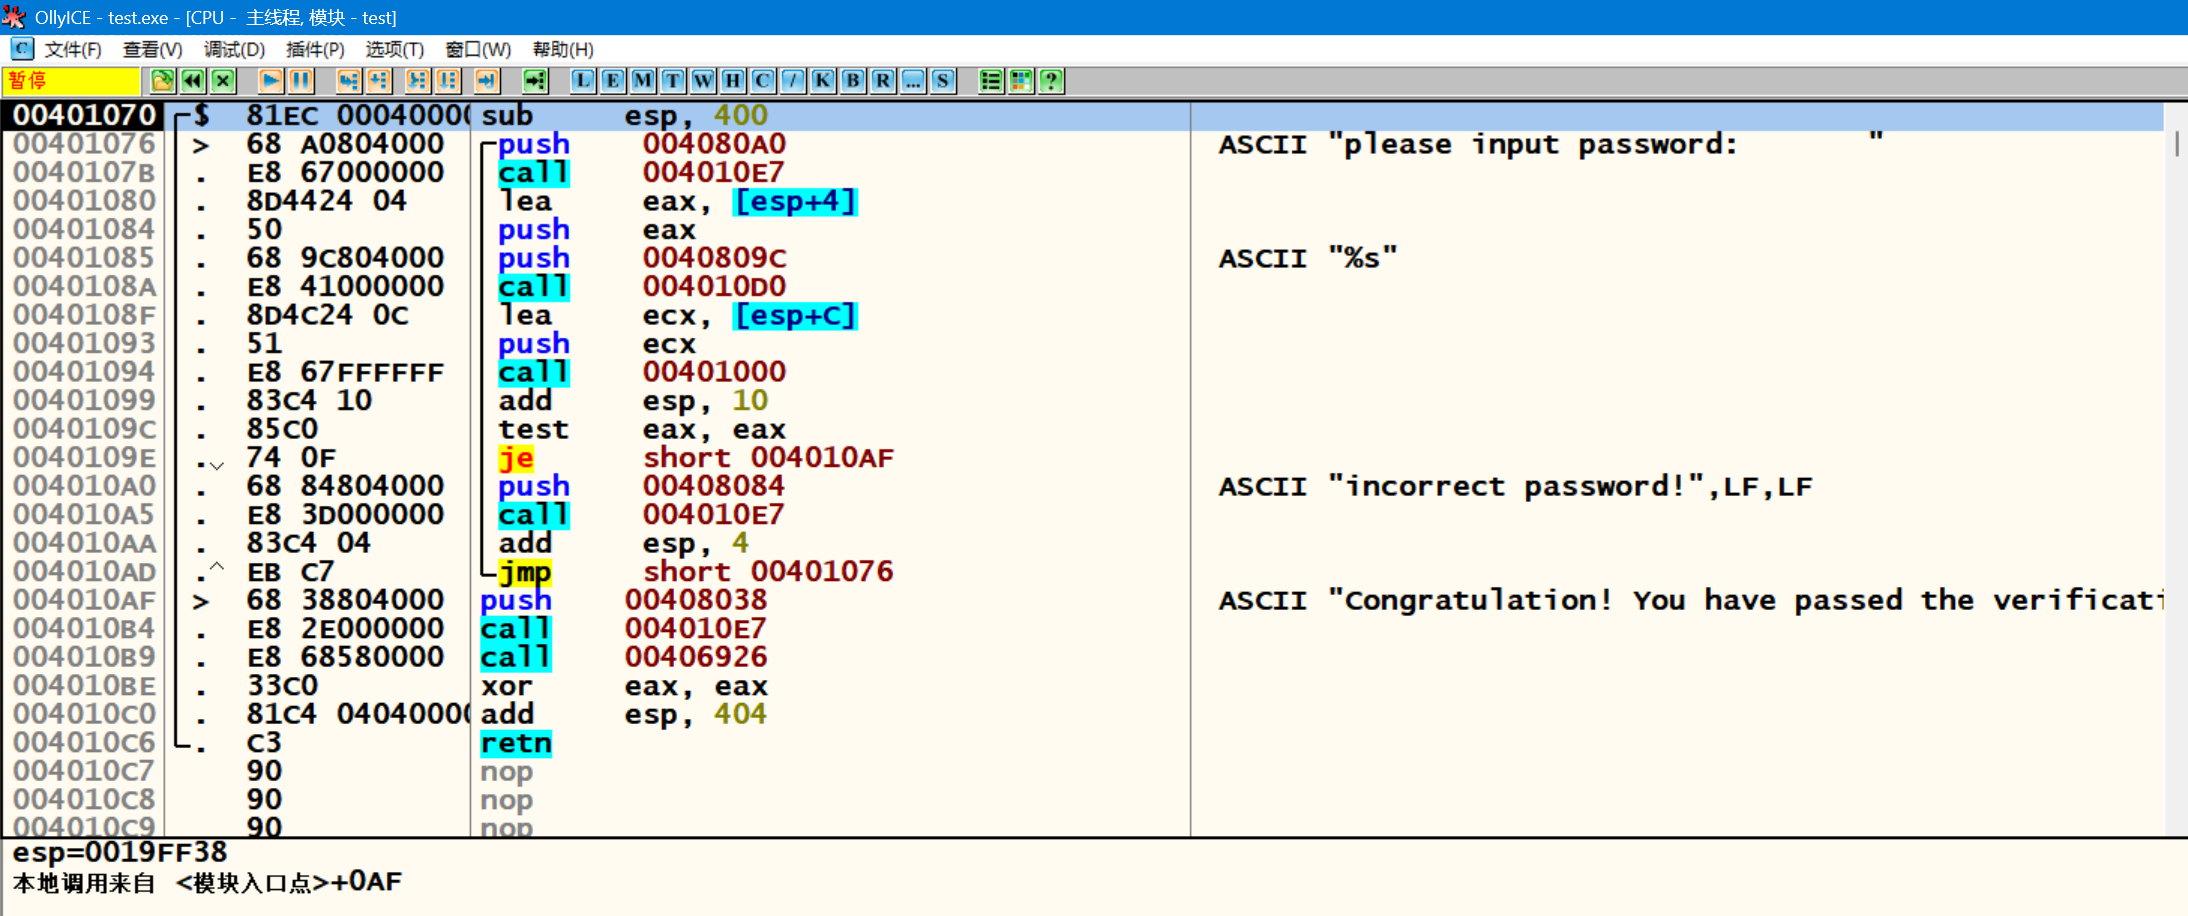Click the "call 00406926" instruction
2188x916 pixels.
624,657
